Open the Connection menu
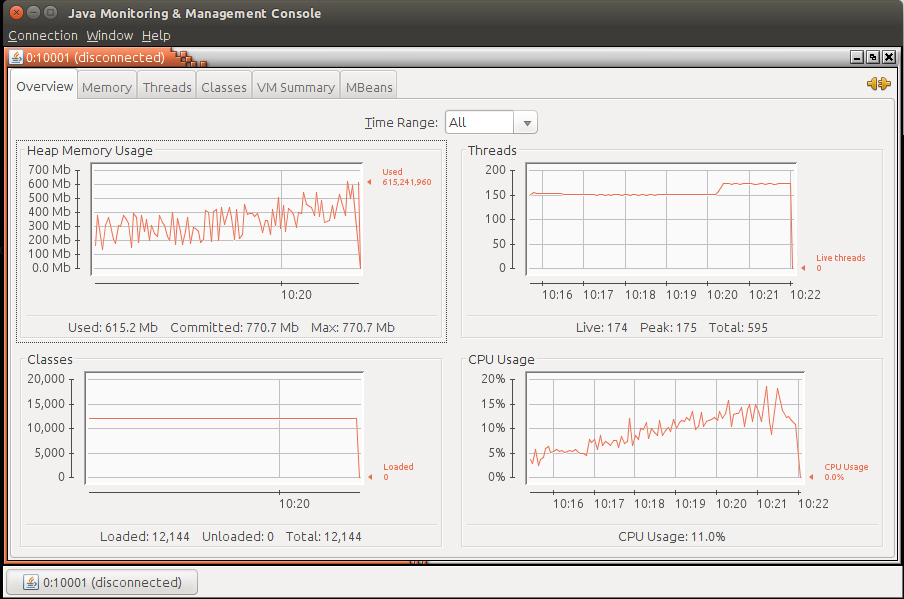Image resolution: width=904 pixels, height=599 pixels. tap(43, 36)
